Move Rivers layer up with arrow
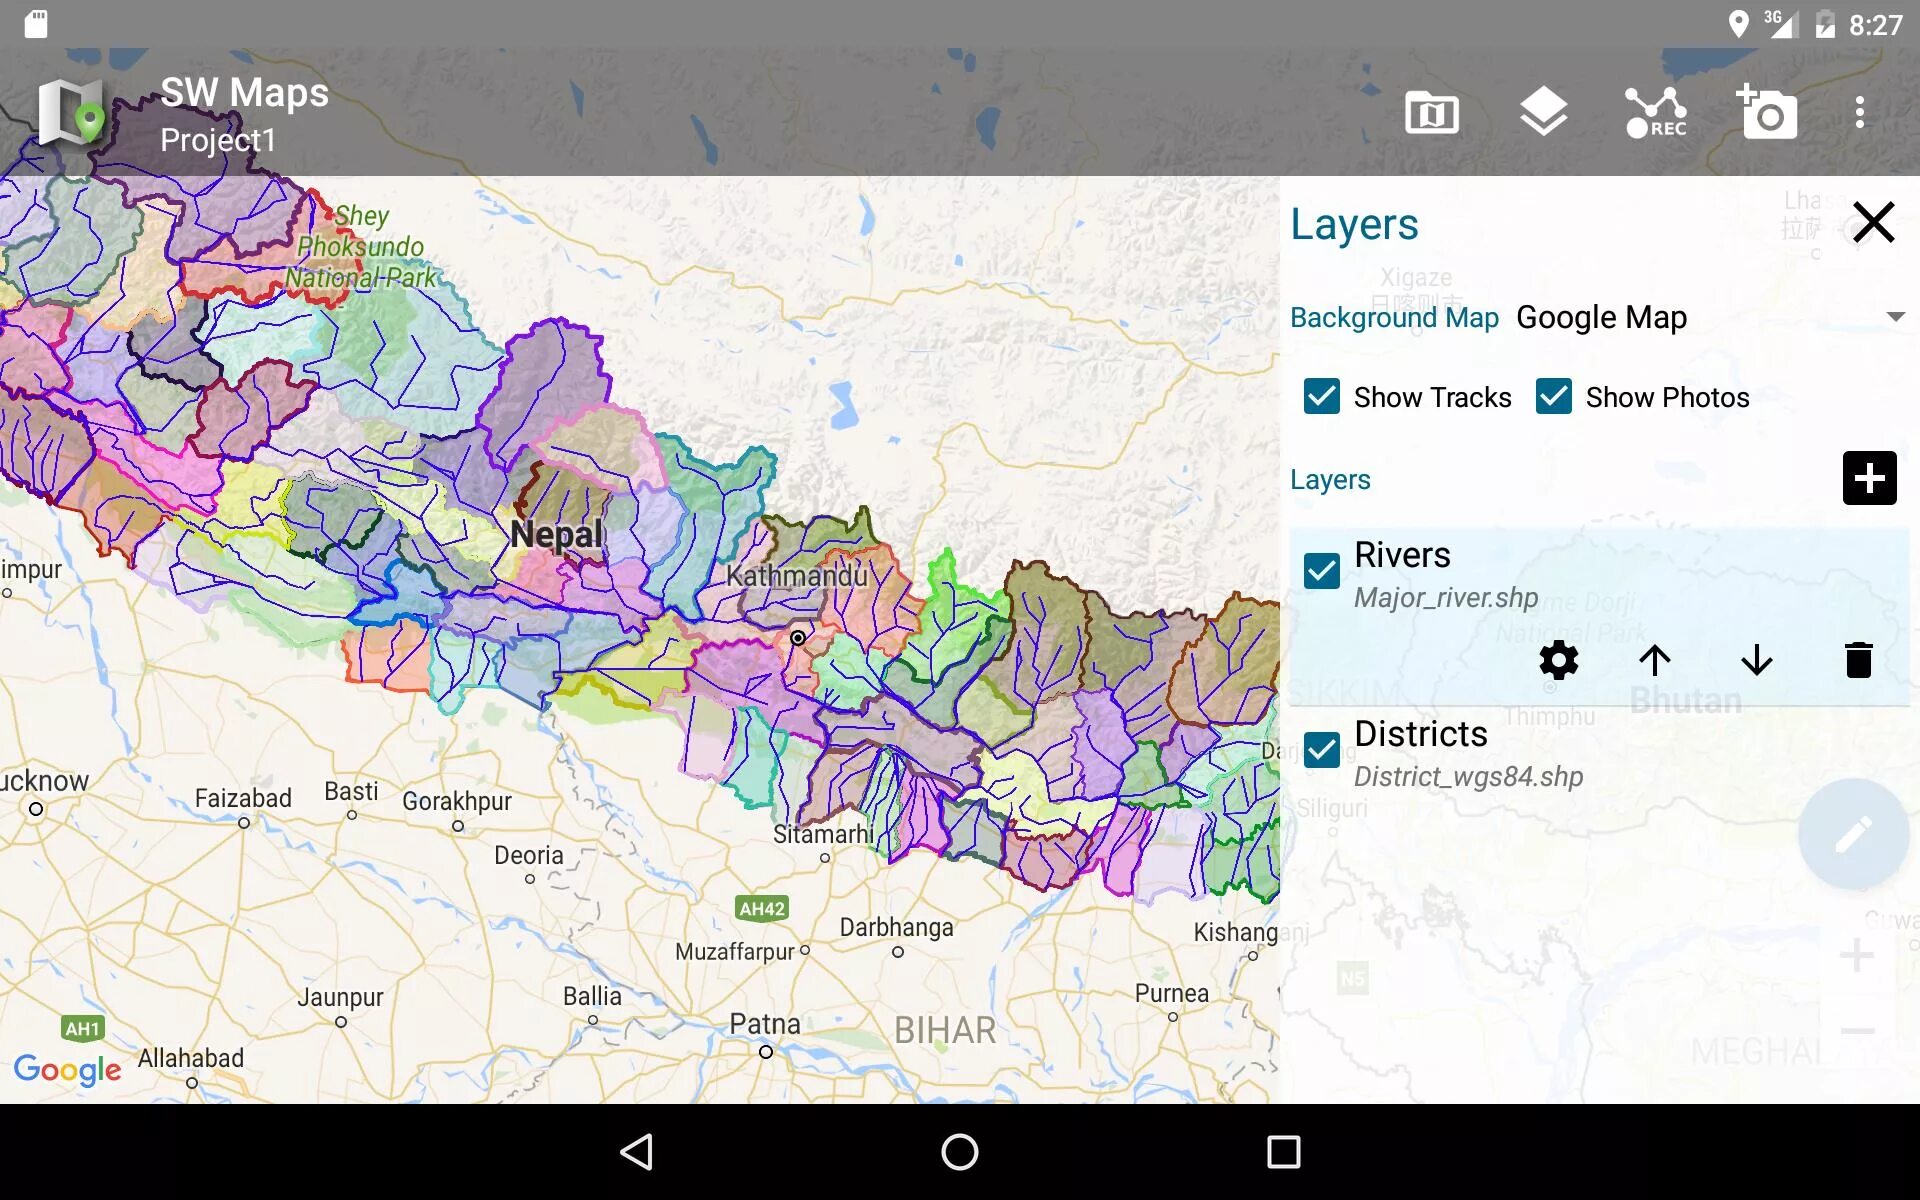Viewport: 1920px width, 1200px height. click(1655, 660)
